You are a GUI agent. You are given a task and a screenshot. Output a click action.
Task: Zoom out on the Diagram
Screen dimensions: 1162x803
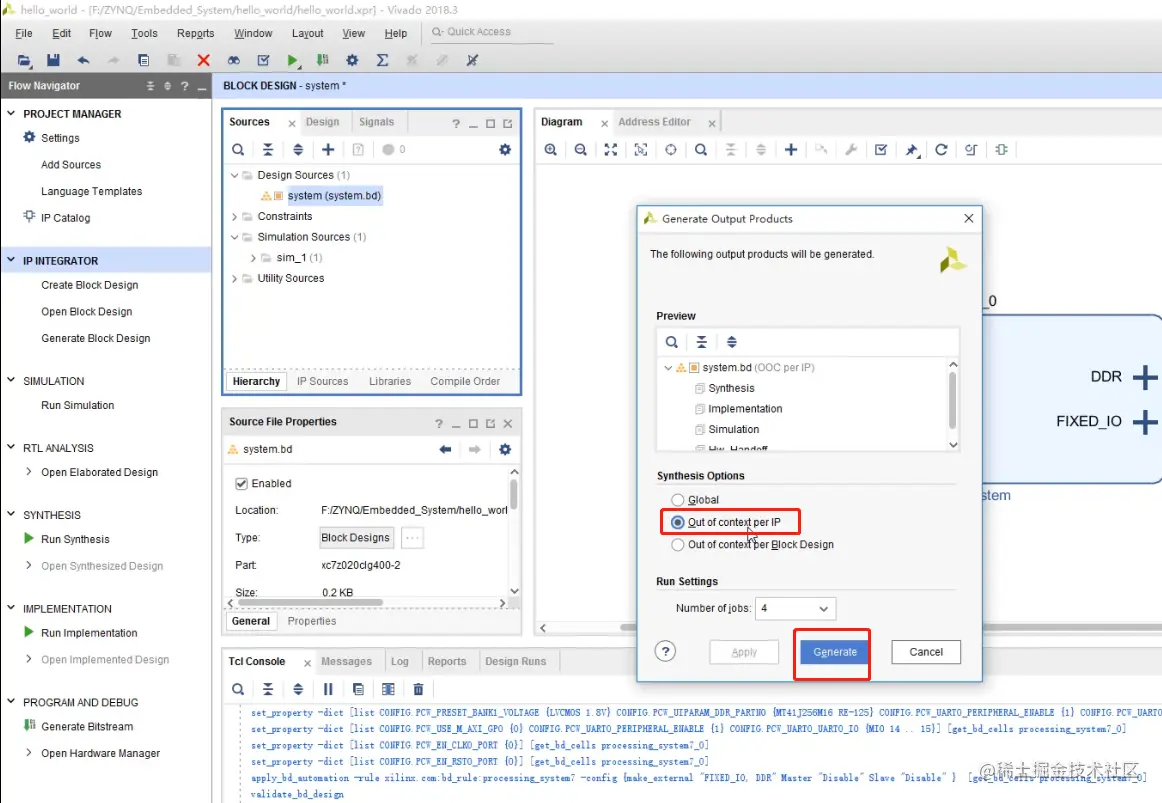tap(580, 150)
